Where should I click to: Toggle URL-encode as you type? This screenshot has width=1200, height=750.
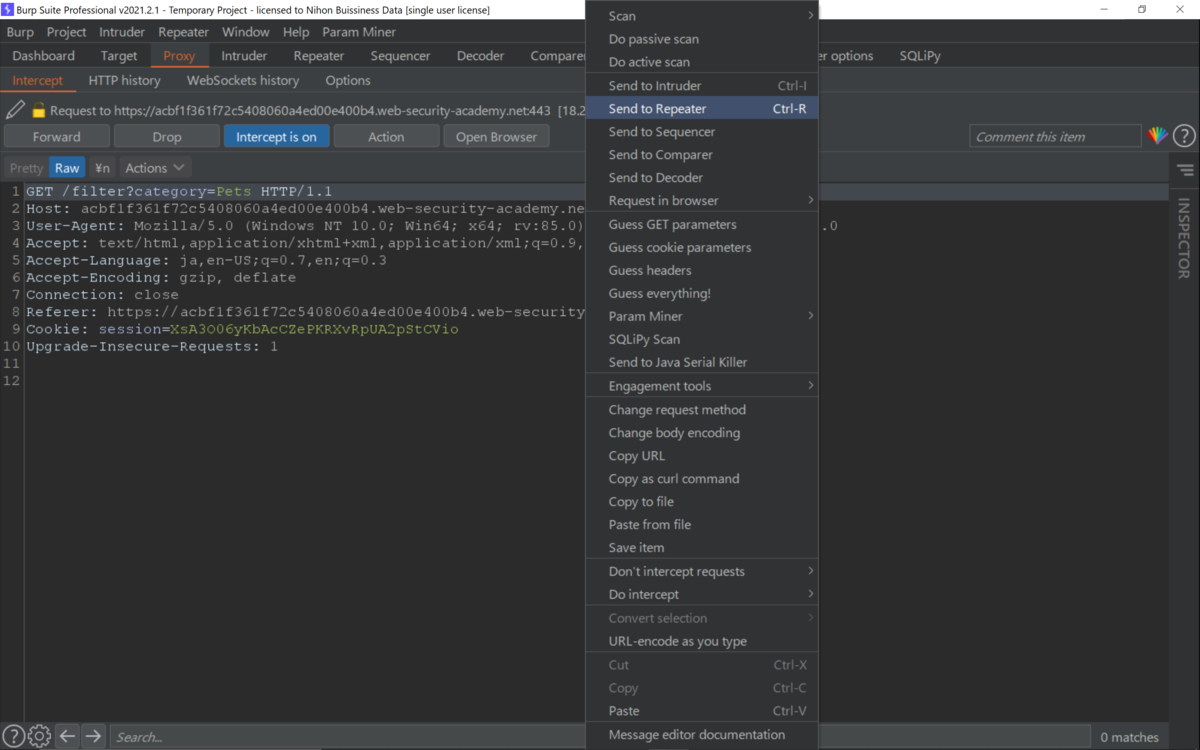(702, 641)
